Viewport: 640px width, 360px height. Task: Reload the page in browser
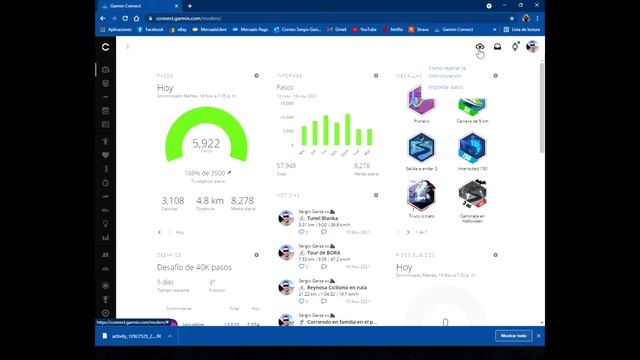(125, 18)
